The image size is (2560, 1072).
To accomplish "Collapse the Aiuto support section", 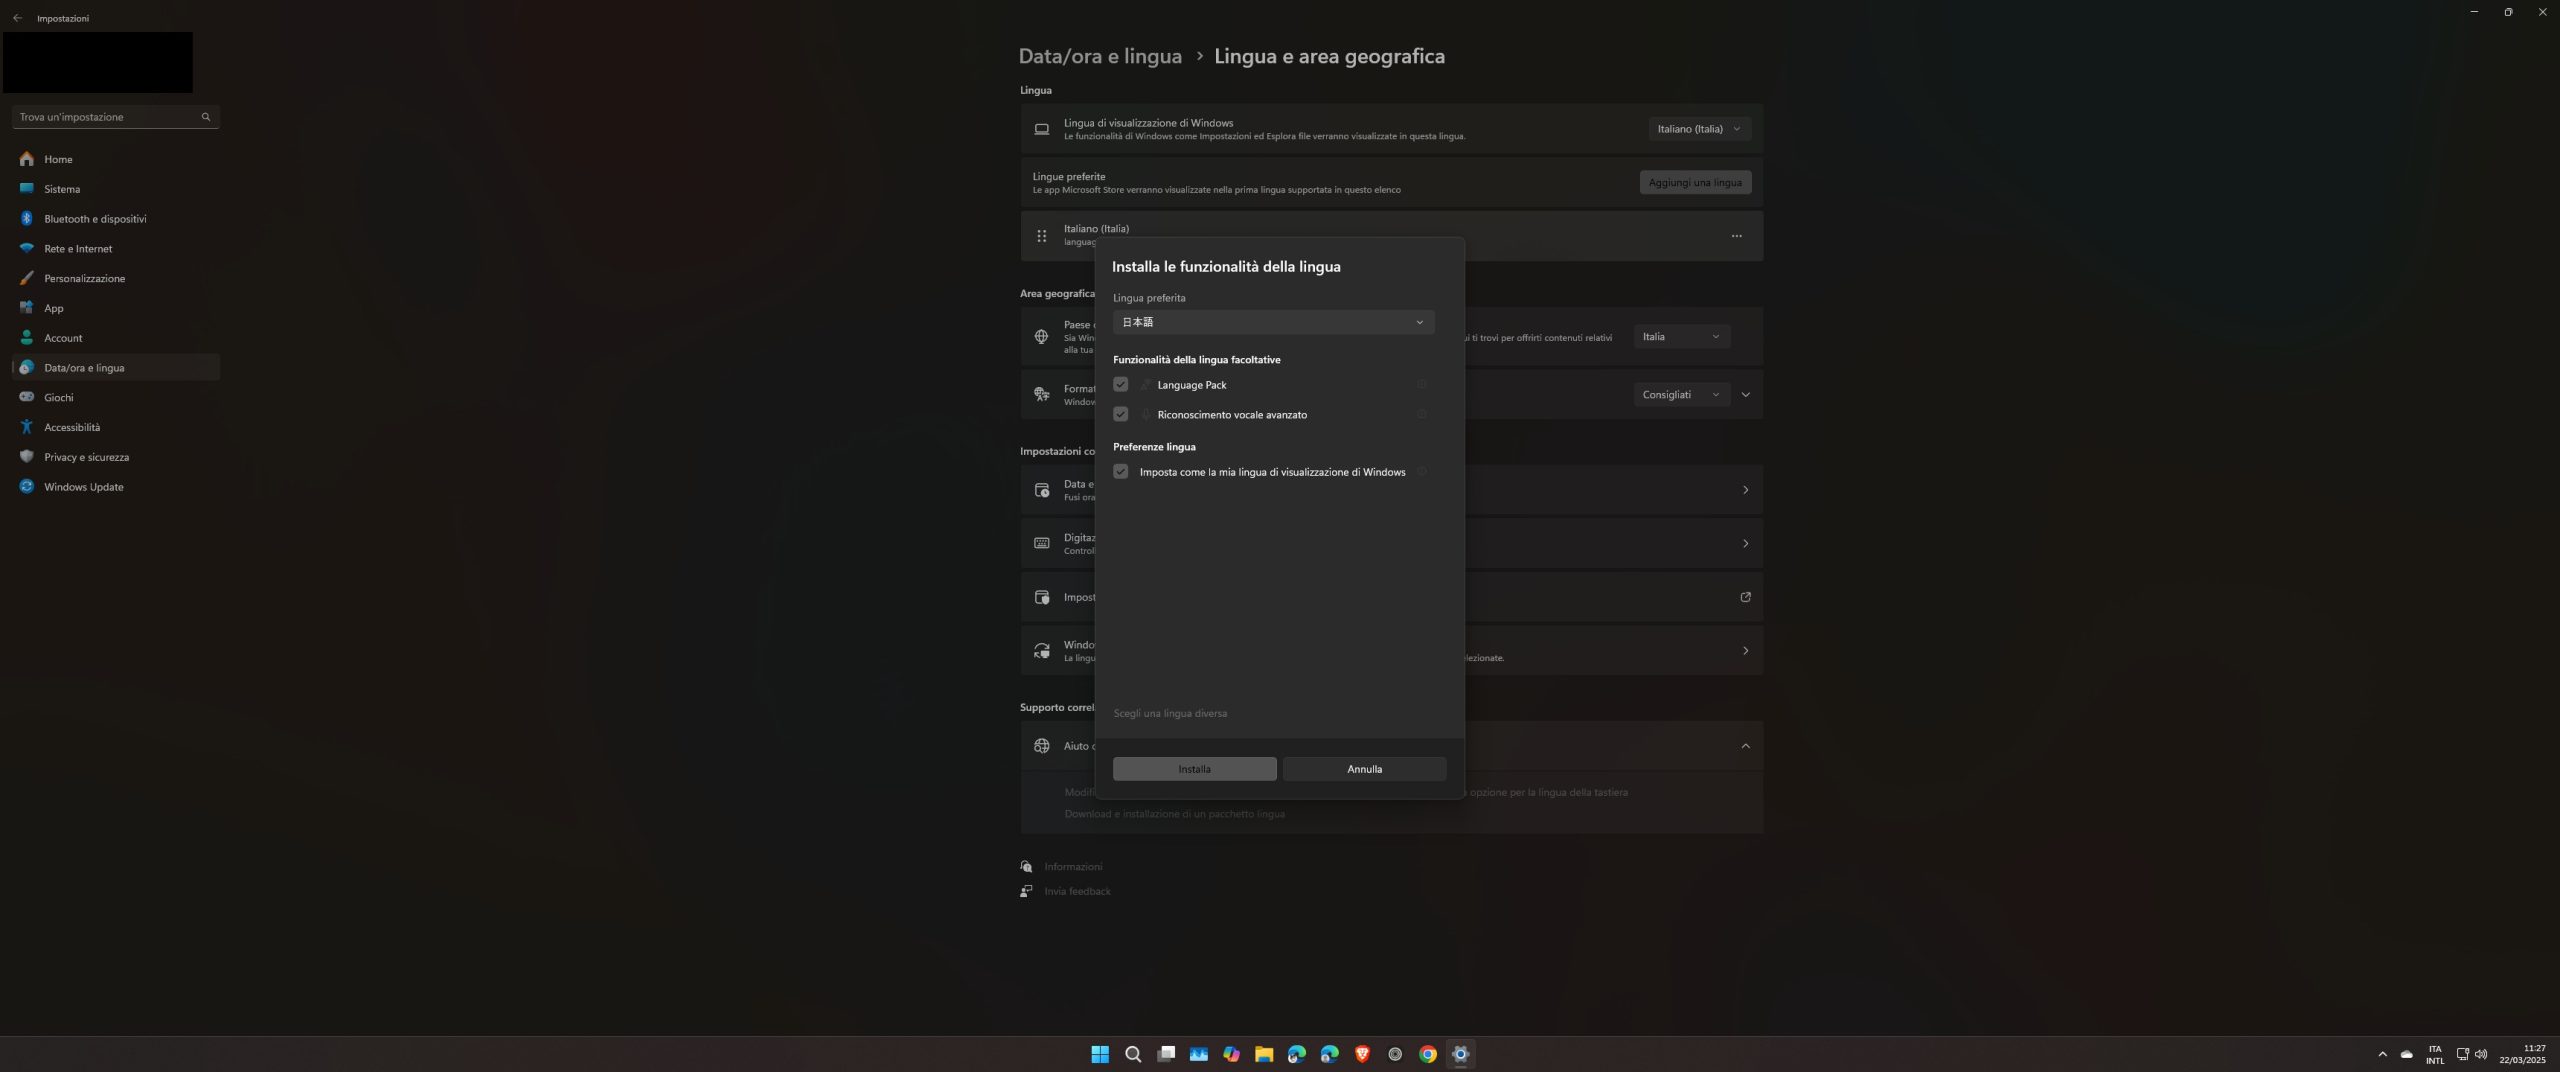I will pyautogui.click(x=1746, y=746).
